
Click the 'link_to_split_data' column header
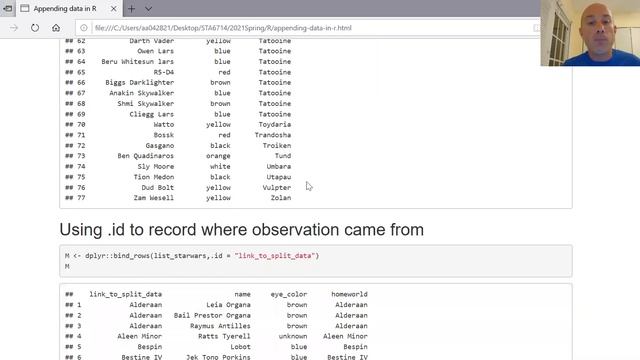126,294
